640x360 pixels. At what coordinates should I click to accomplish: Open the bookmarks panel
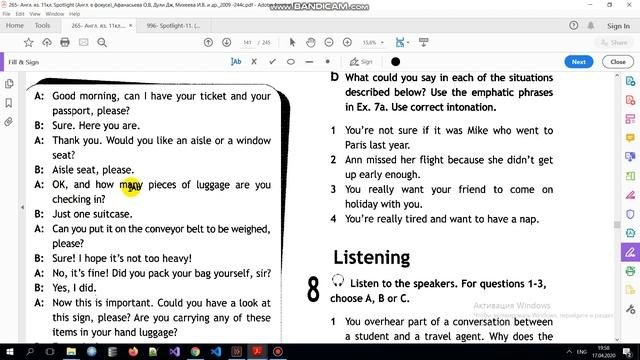[9, 102]
